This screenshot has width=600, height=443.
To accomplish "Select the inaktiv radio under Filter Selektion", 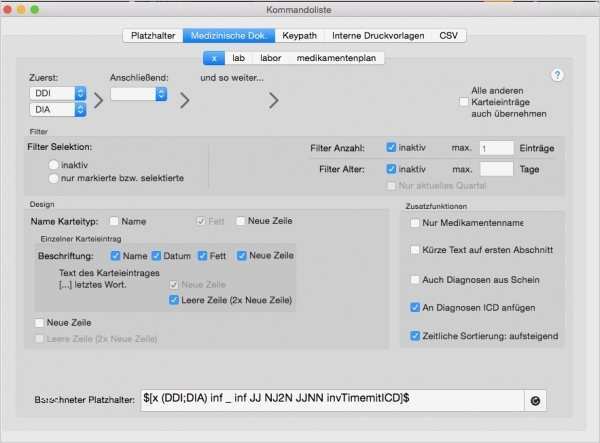I will click(x=54, y=165).
